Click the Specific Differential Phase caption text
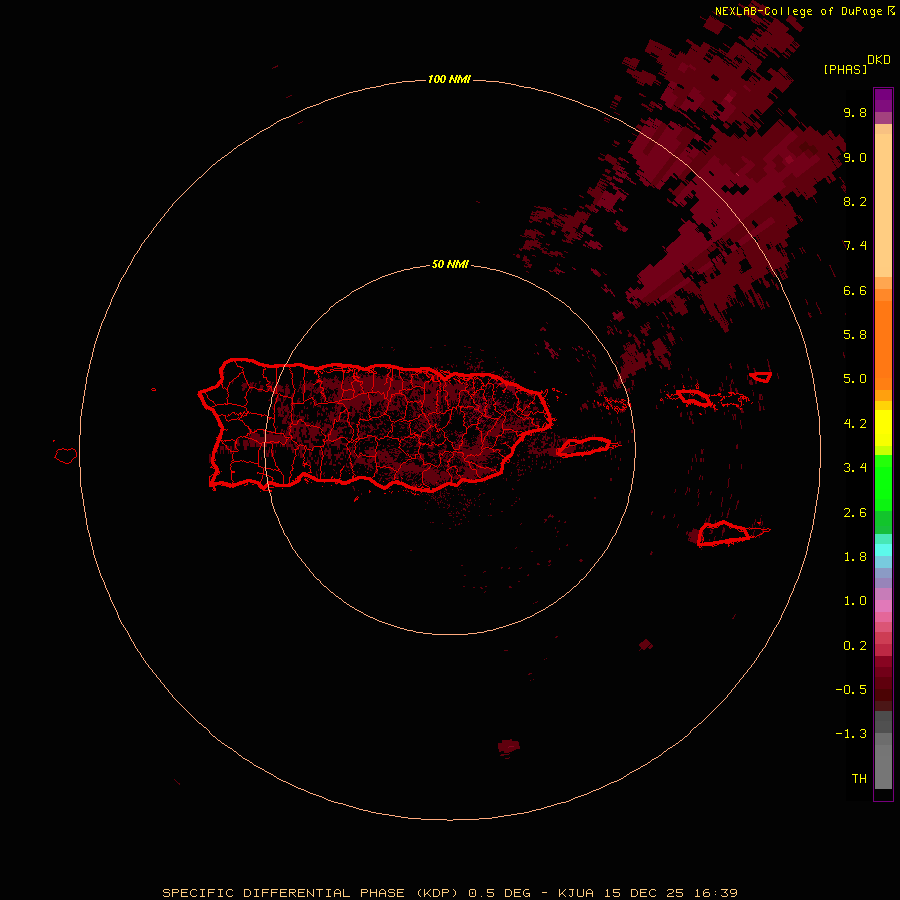900x900 pixels. 449,893
